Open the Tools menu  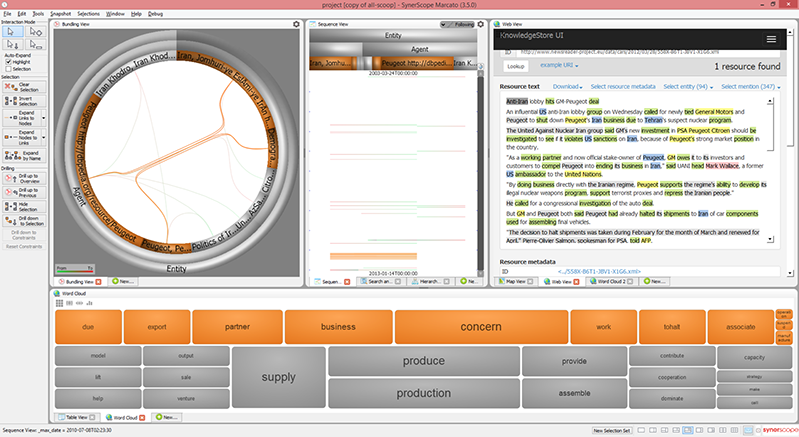pos(38,14)
